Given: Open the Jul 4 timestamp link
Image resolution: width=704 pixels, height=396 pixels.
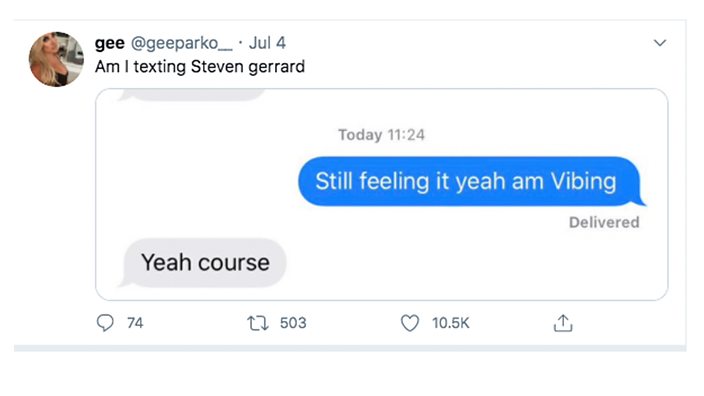Looking at the screenshot, I should coord(267,43).
